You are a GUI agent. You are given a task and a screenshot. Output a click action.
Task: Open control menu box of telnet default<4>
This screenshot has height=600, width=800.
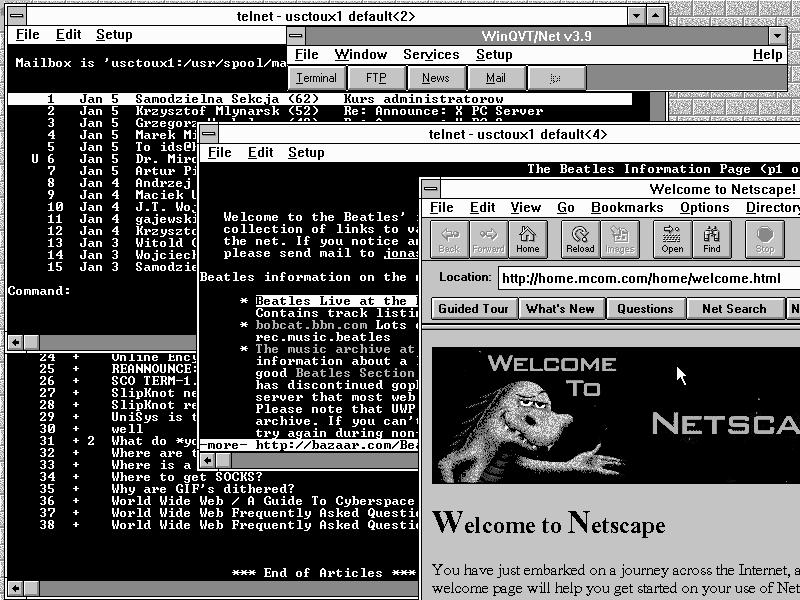pos(208,134)
